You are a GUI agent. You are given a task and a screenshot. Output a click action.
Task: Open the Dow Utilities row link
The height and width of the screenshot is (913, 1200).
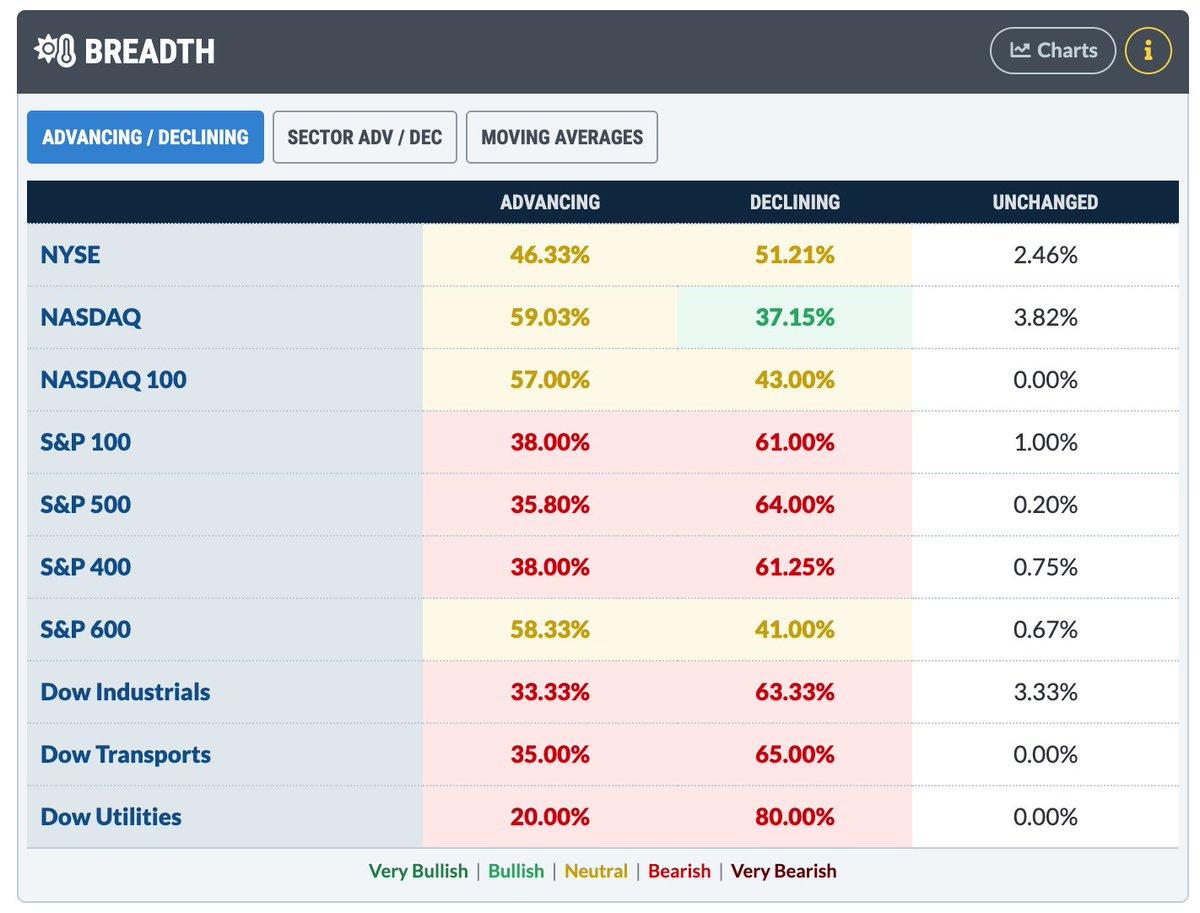coord(111,817)
